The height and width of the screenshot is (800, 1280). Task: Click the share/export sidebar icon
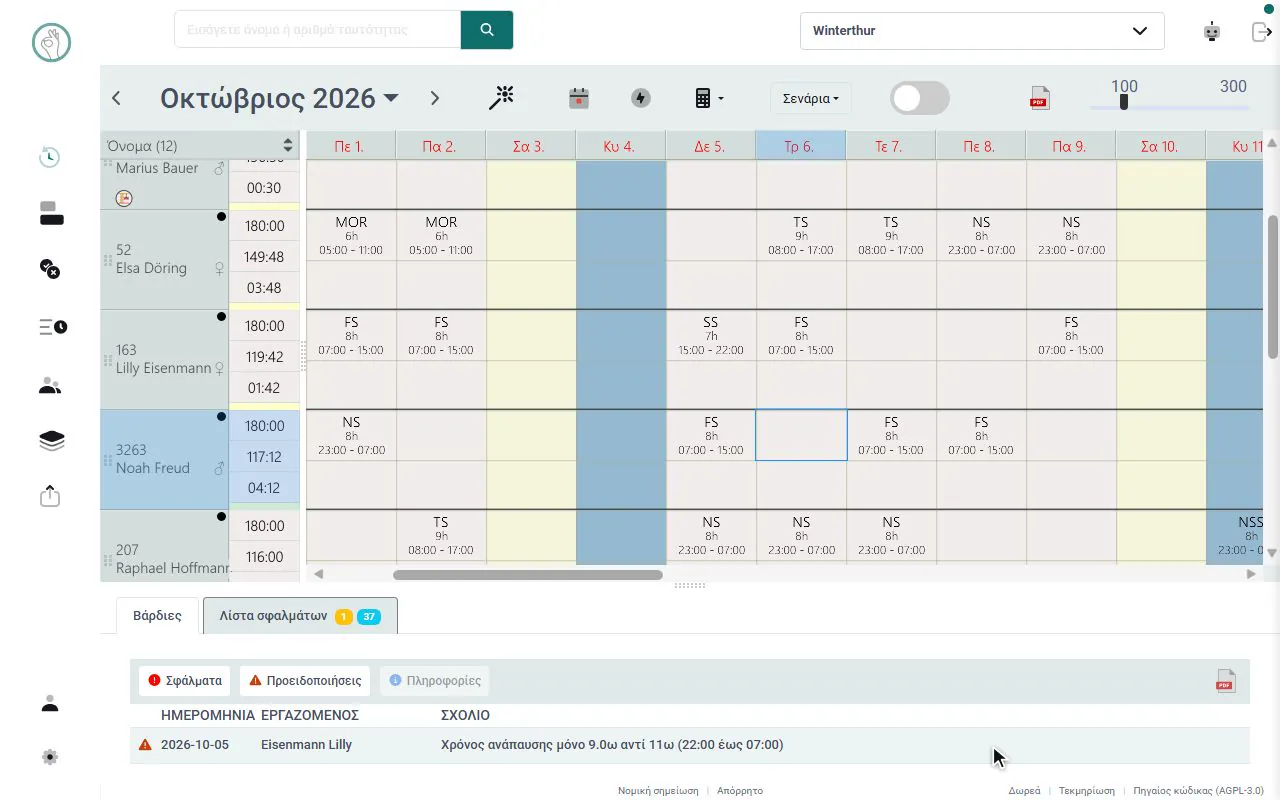point(50,496)
